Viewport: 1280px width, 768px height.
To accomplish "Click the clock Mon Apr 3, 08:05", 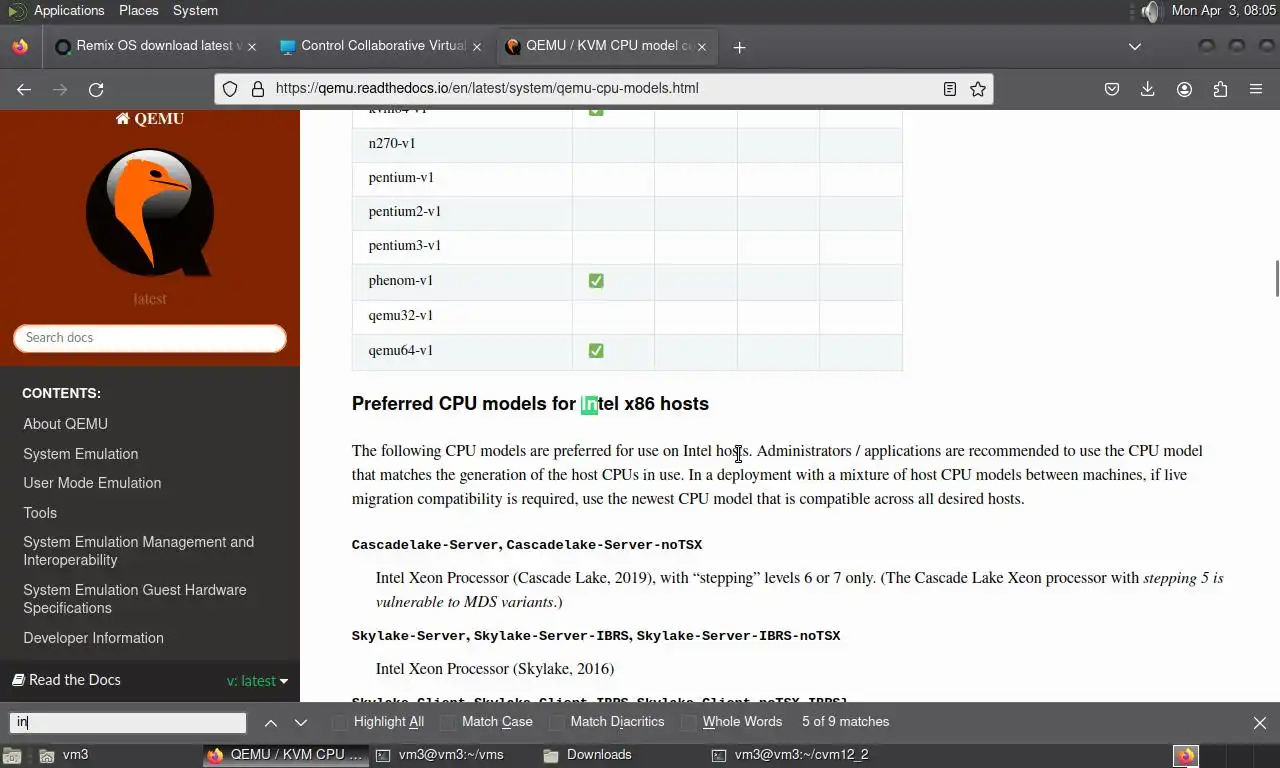I will point(1224,10).
